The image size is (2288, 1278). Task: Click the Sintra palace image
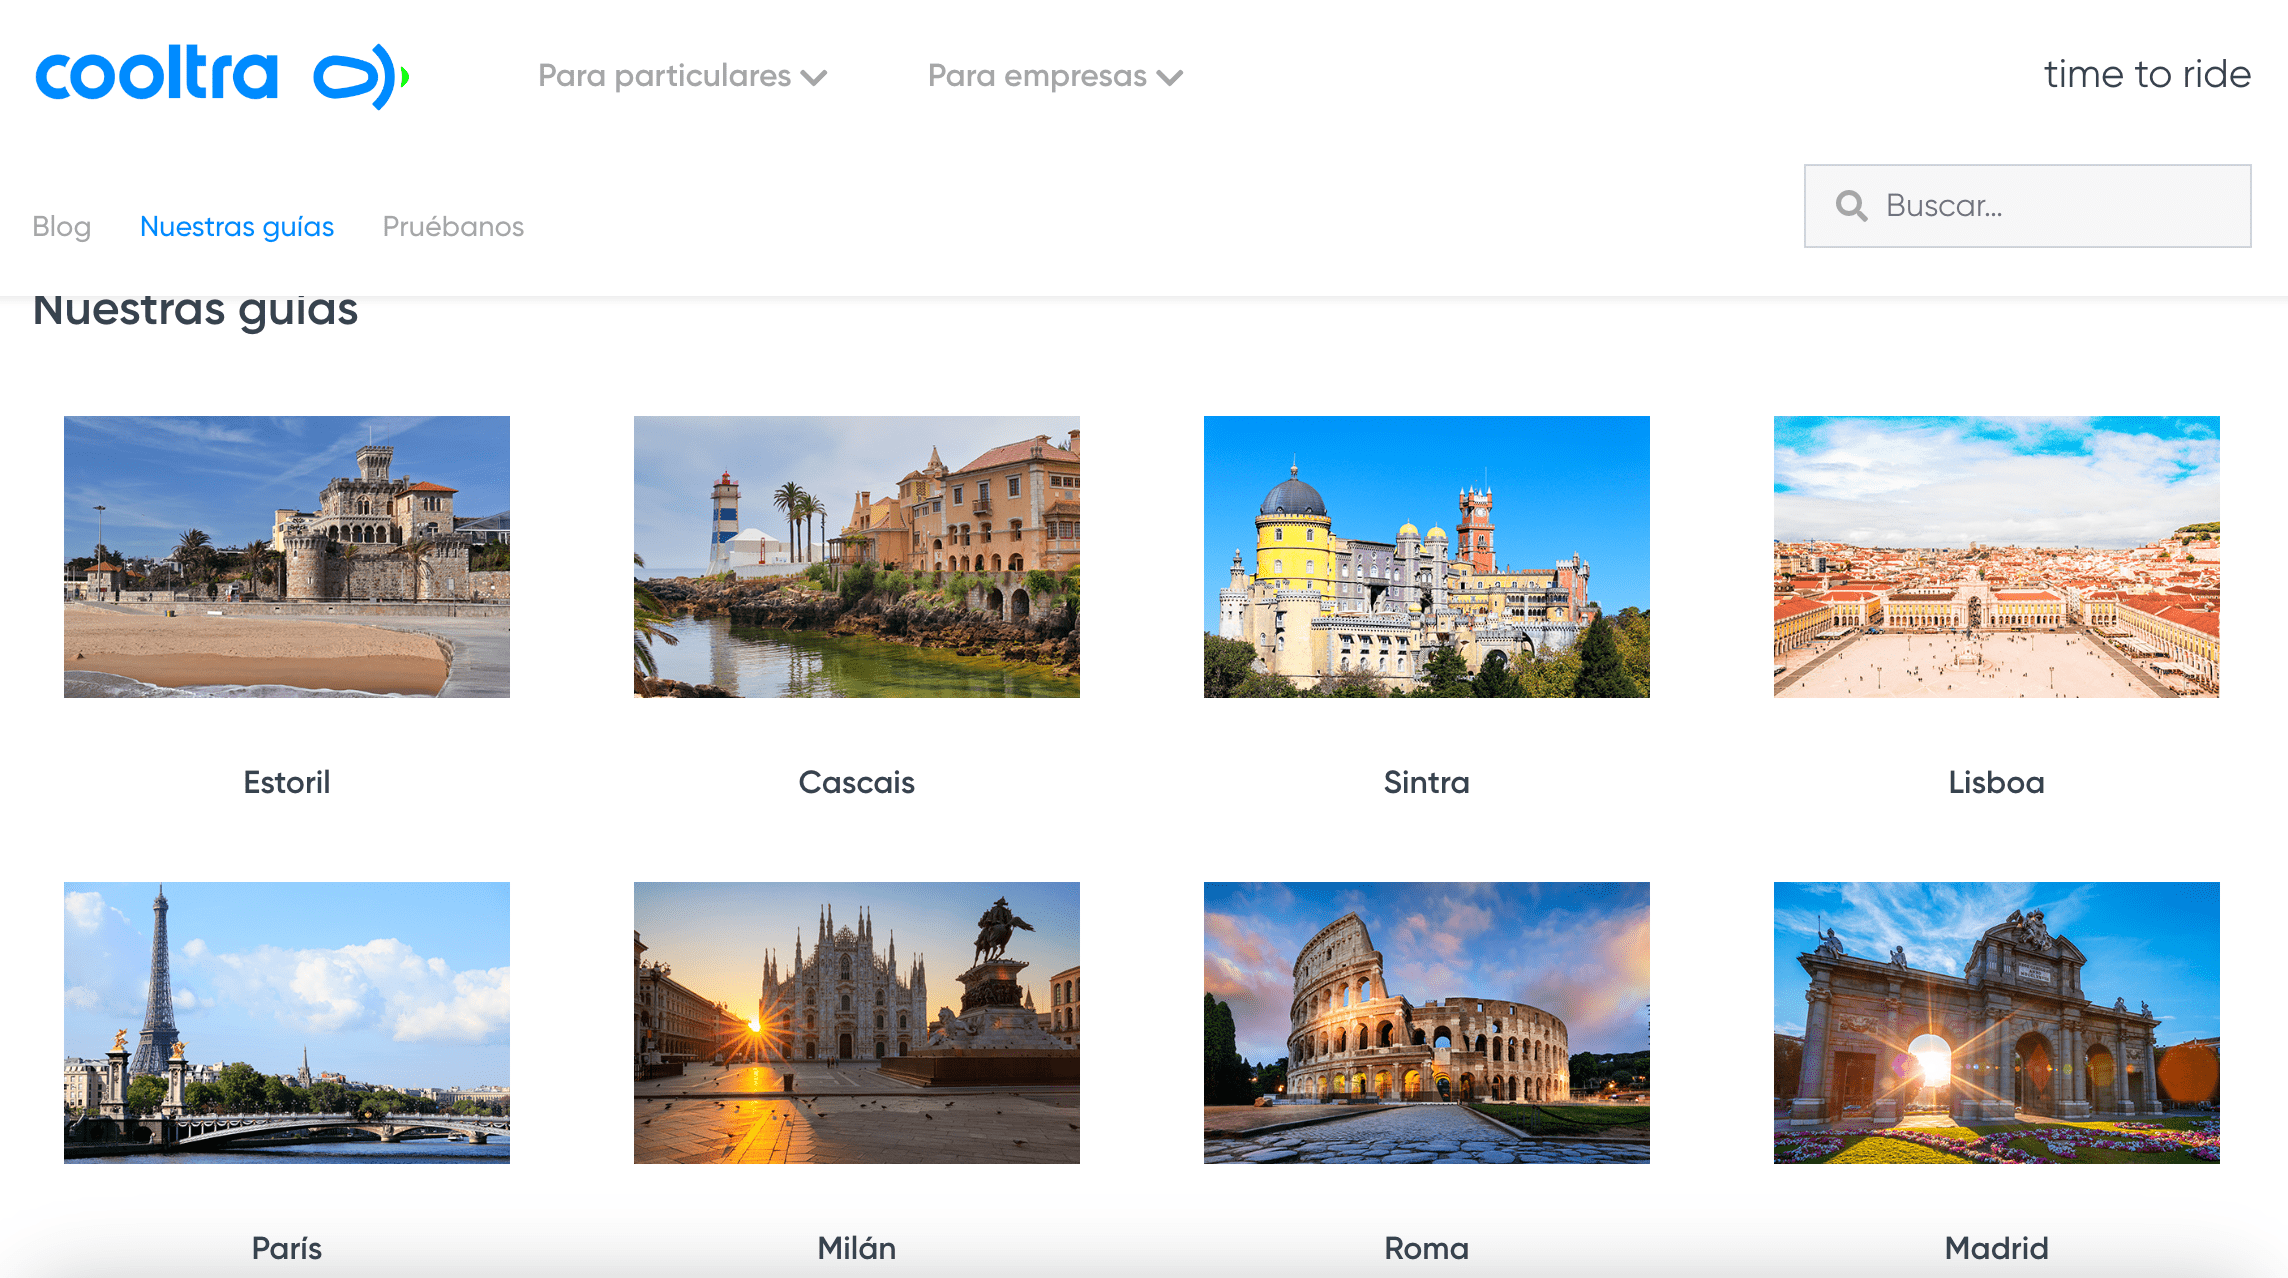click(x=1427, y=557)
